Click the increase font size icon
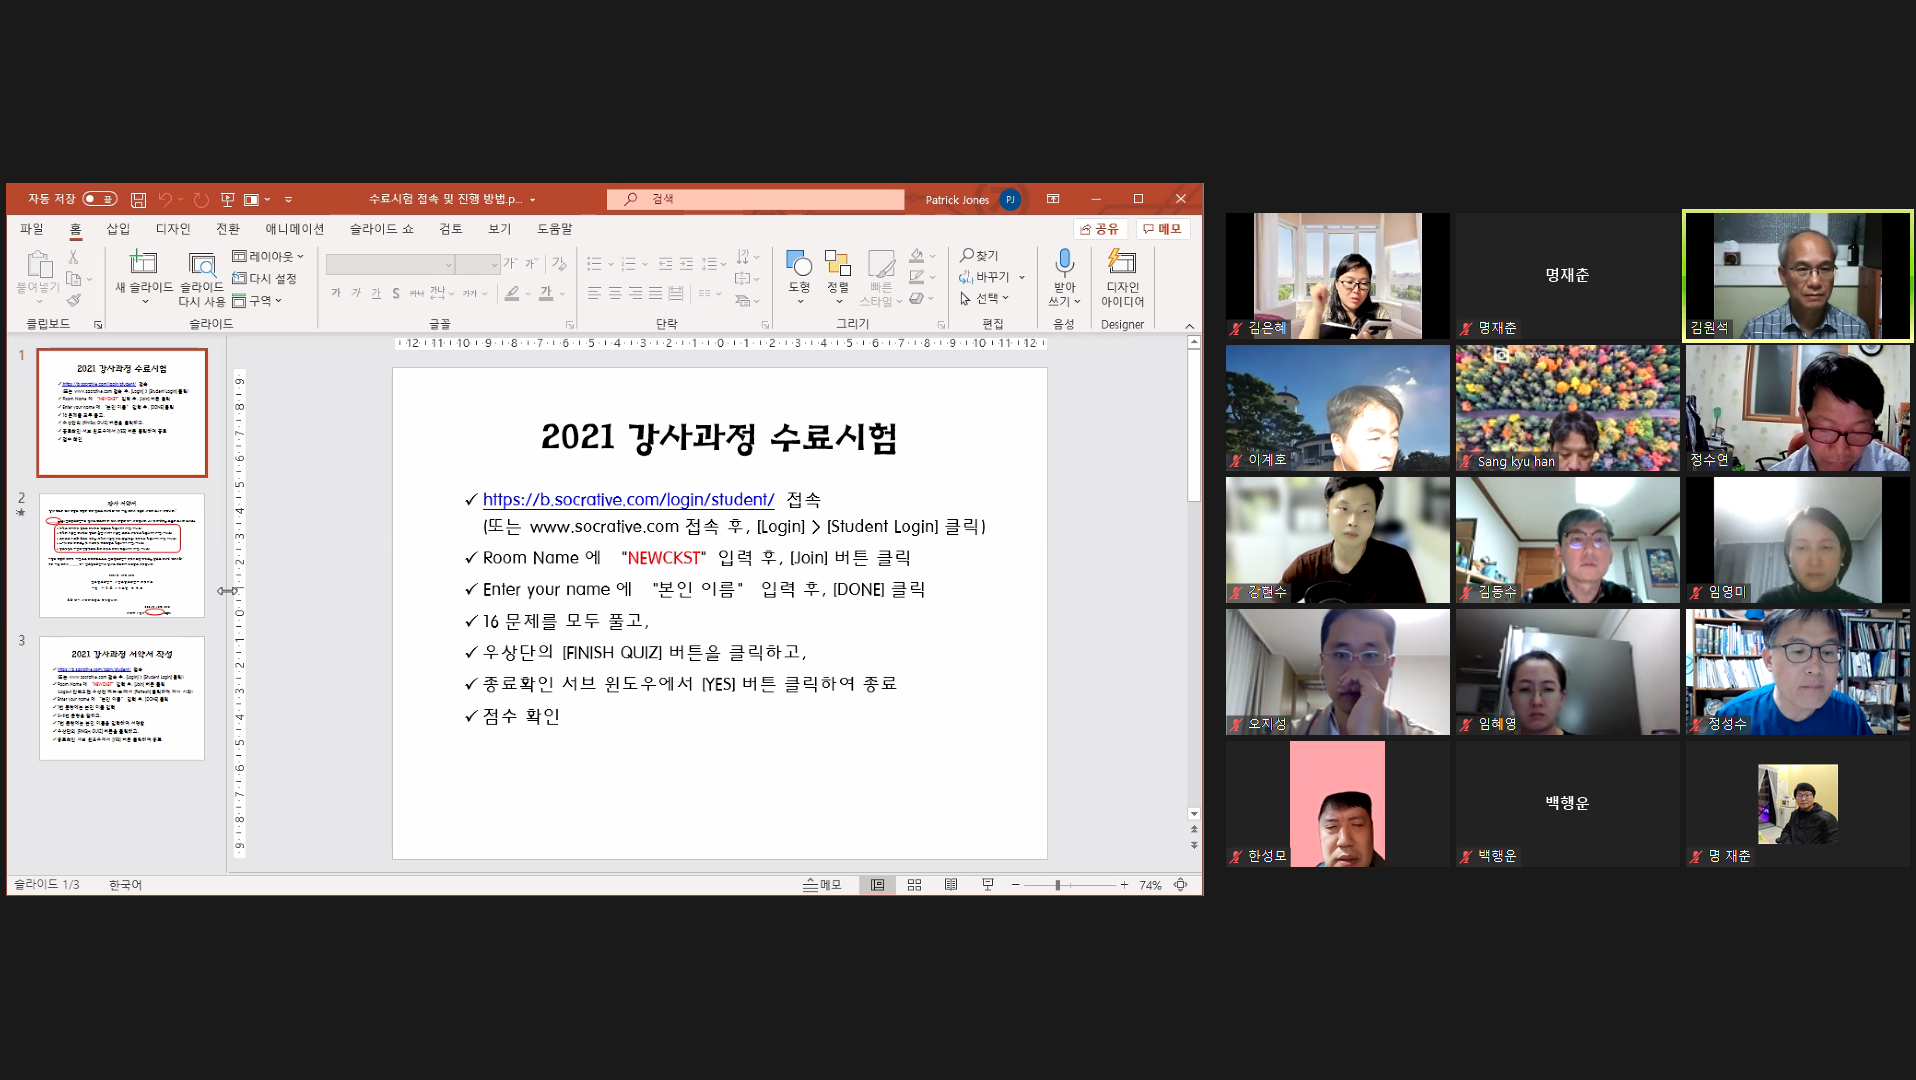Image resolution: width=1916 pixels, height=1080 pixels. (510, 264)
